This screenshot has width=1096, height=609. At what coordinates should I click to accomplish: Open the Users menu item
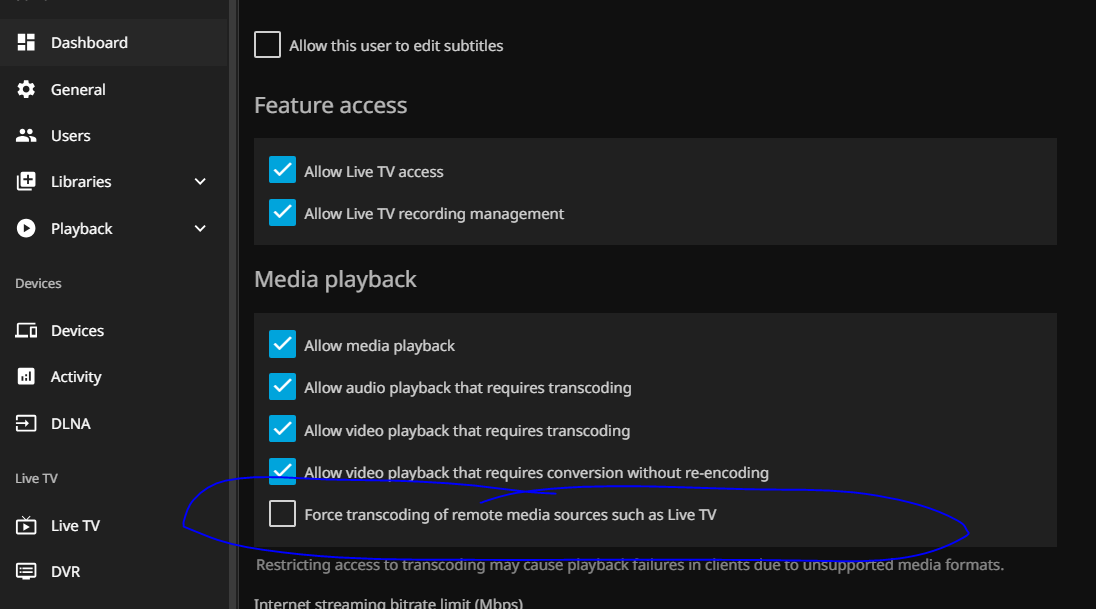(x=70, y=136)
